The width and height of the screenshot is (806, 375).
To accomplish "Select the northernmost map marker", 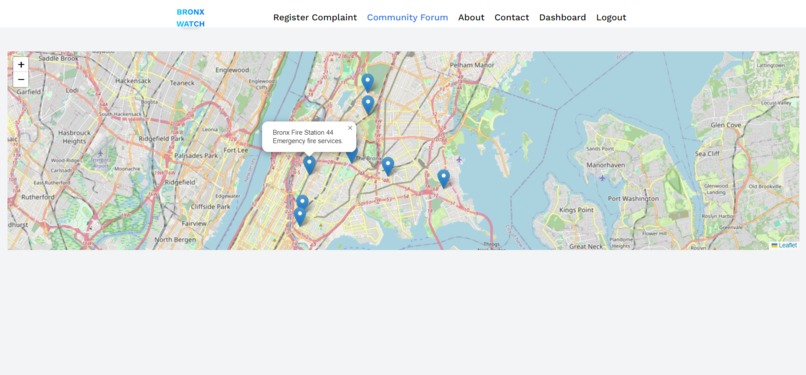I will tap(367, 83).
